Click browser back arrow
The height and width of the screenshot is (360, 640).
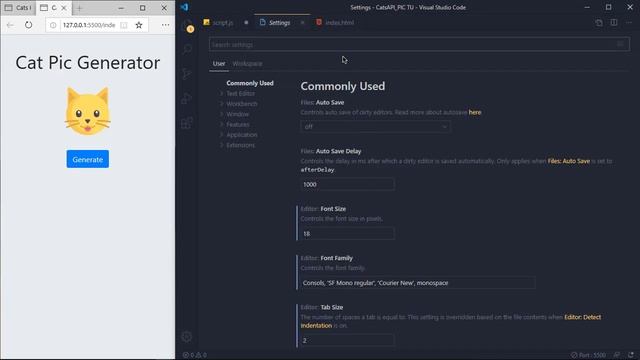(10, 25)
